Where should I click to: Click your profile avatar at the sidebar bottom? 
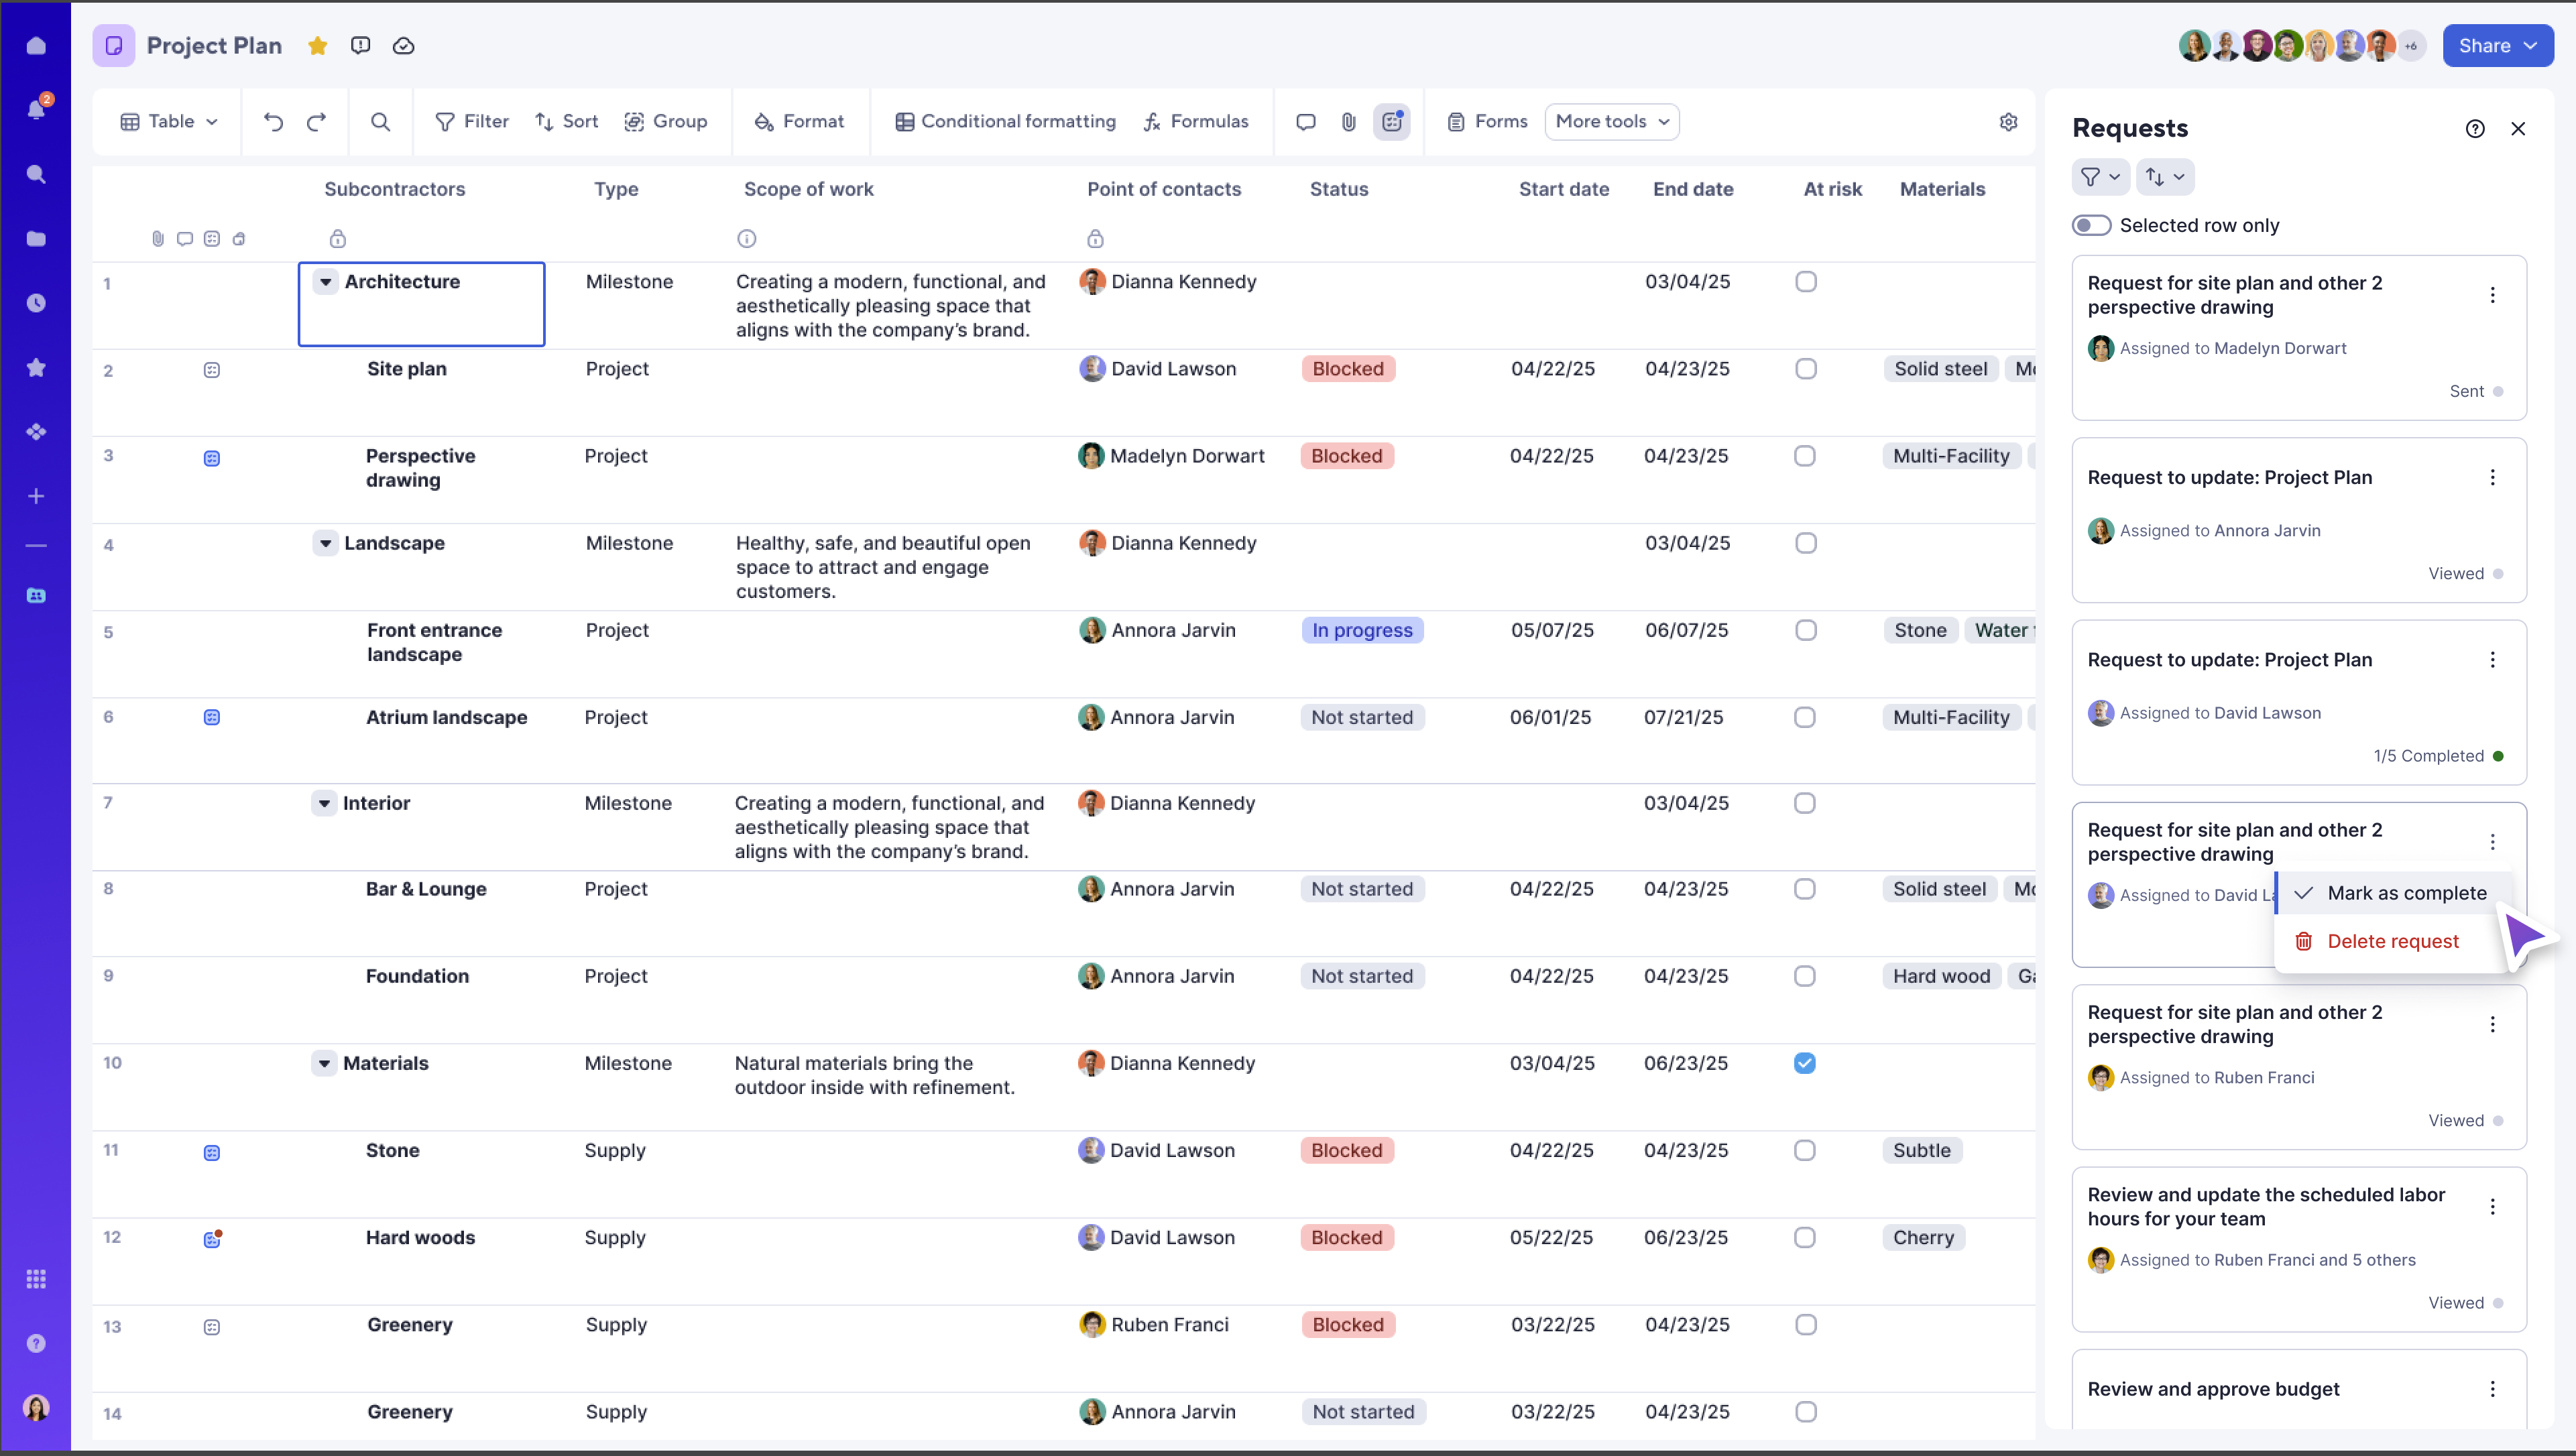[x=36, y=1408]
